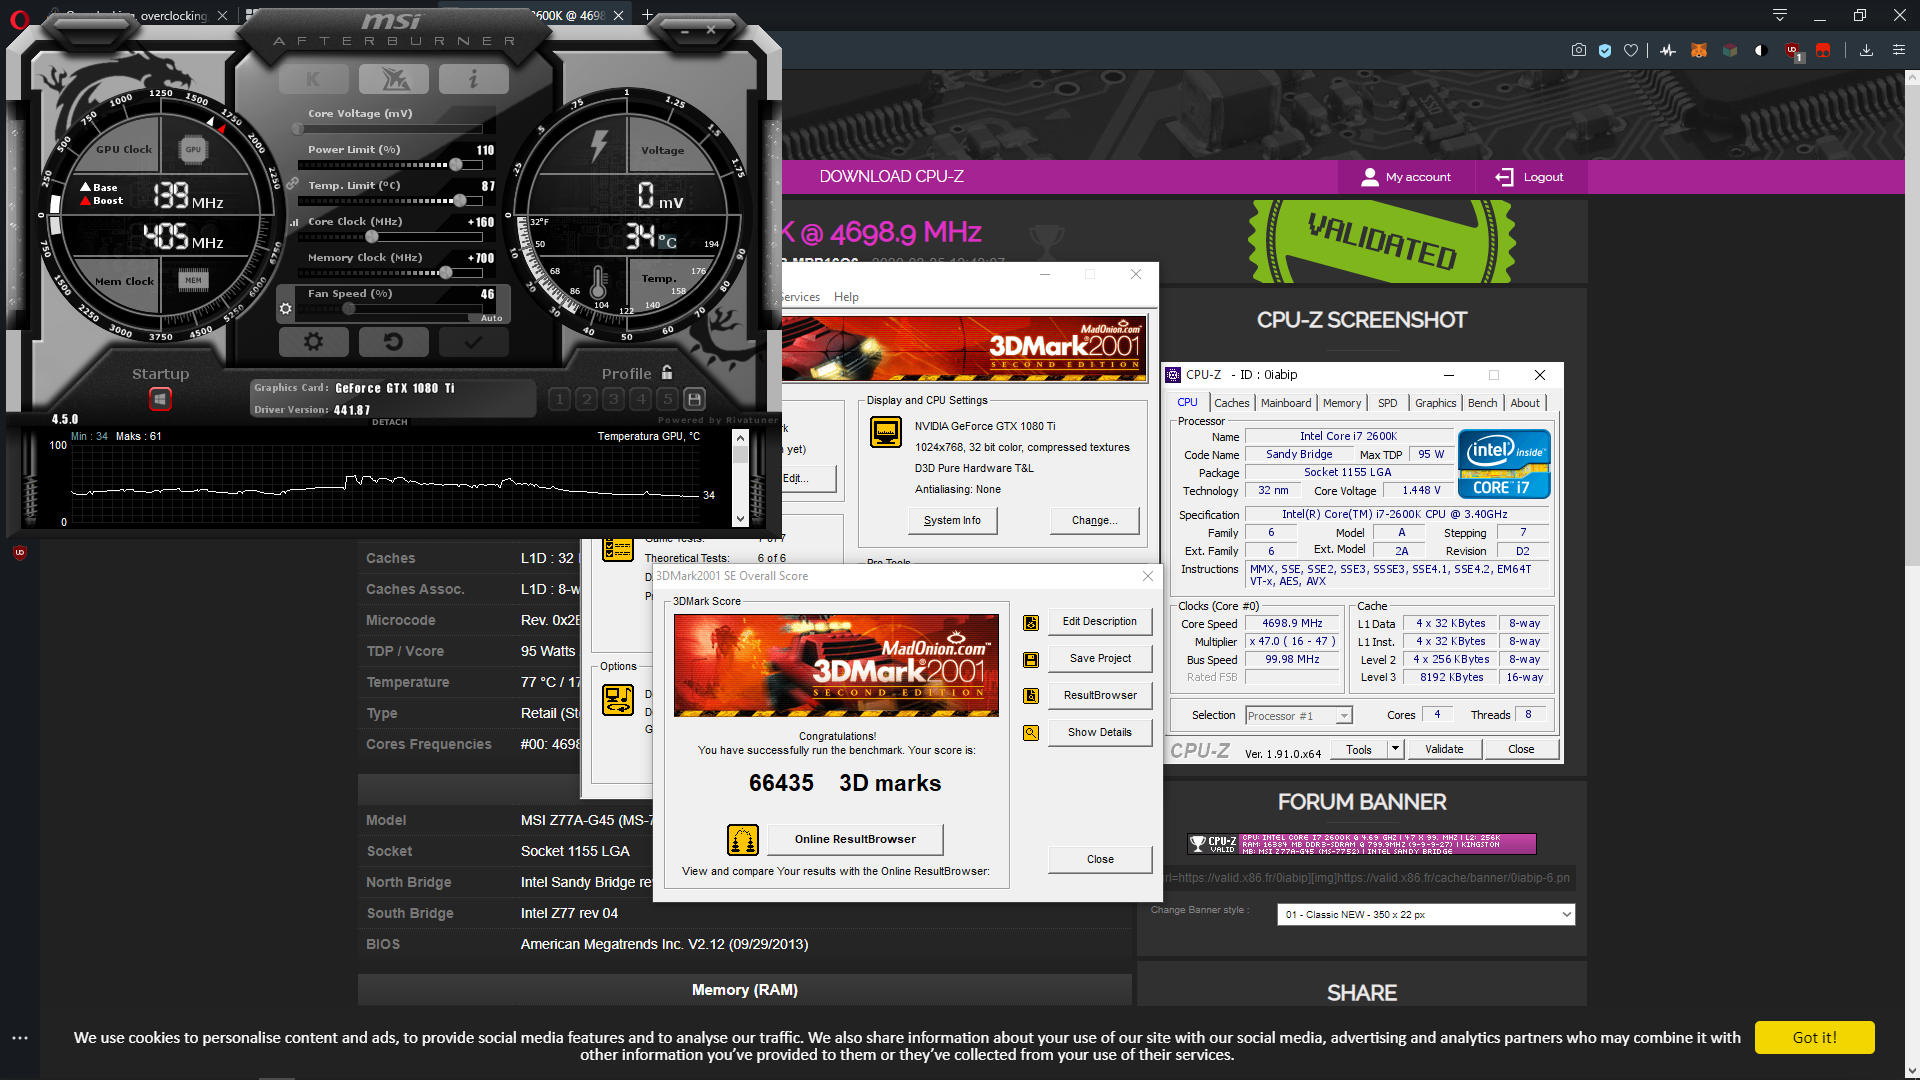This screenshot has height=1080, width=1920.
Task: Open the Online ResultBrowser button
Action: [855, 839]
